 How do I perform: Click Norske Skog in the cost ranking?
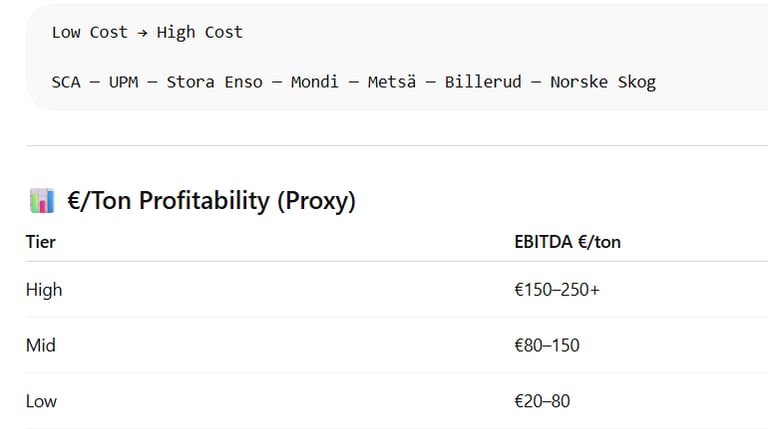coord(603,81)
